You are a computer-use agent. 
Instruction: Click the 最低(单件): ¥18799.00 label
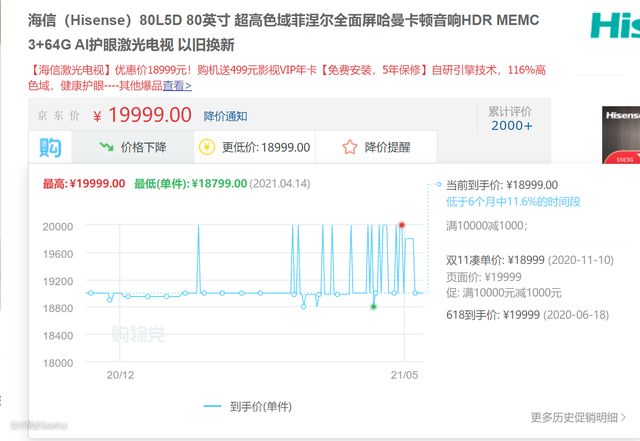[x=191, y=184]
